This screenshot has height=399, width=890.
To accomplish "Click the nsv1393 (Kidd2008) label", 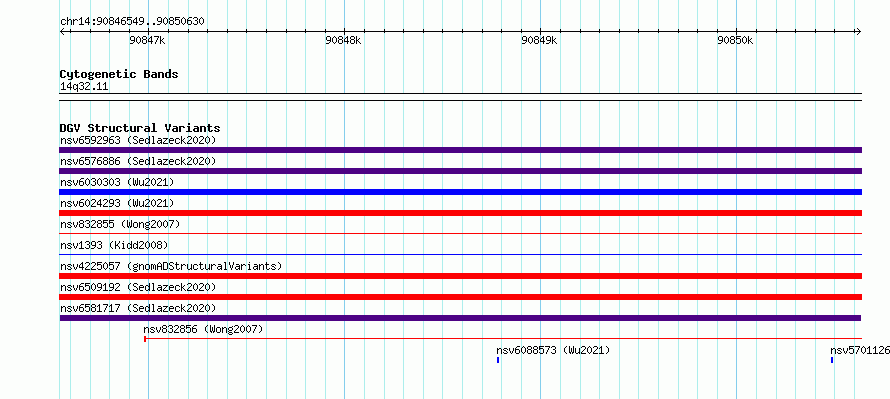I will pos(114,245).
